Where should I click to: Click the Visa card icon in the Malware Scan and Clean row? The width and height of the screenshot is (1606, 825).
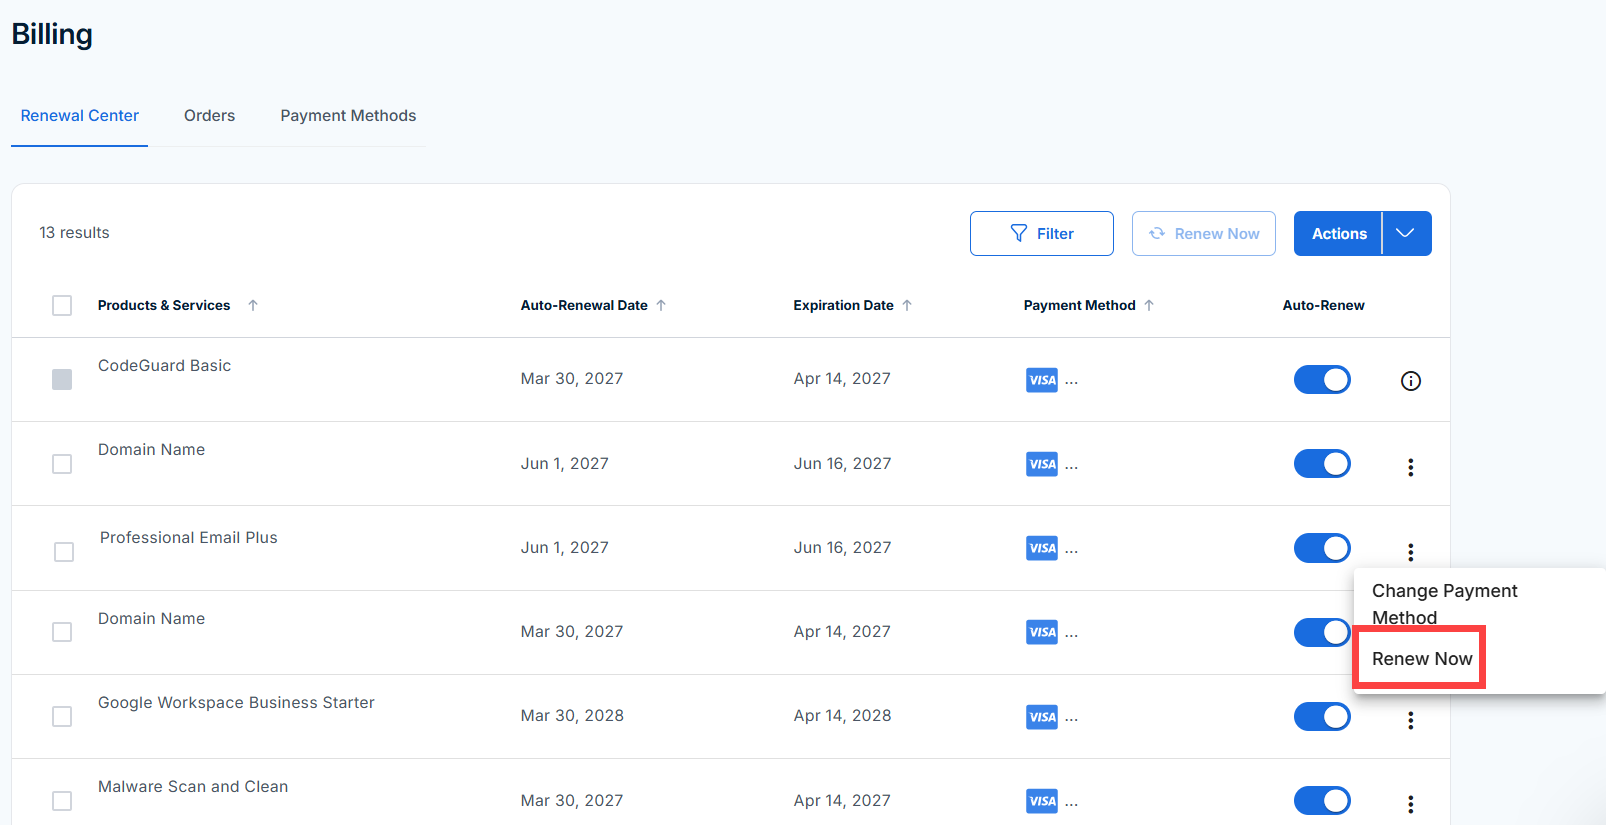pos(1042,801)
